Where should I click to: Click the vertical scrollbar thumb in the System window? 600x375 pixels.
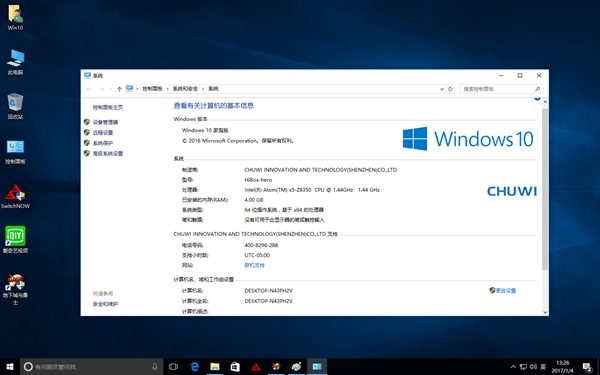[545, 190]
